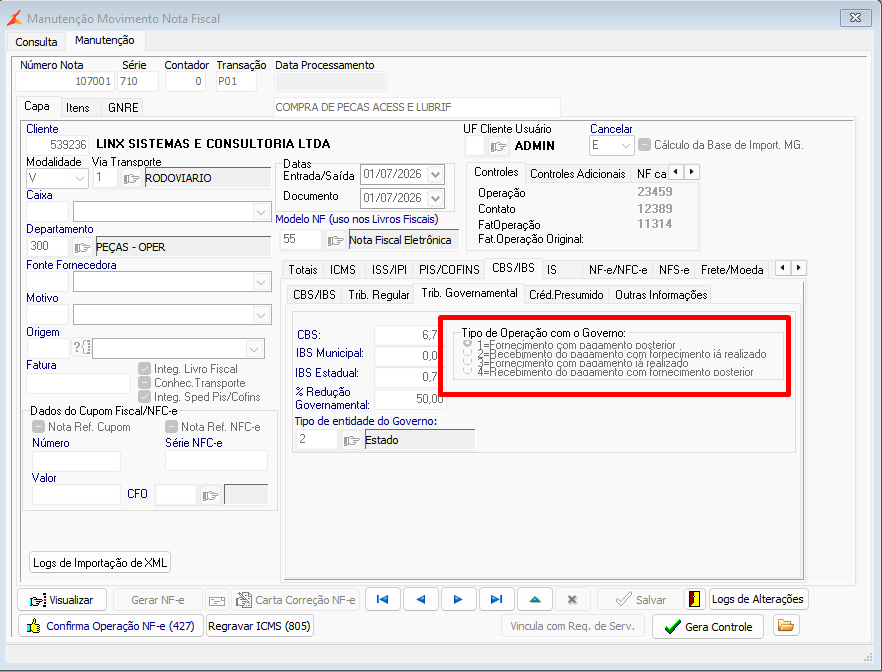Click the Origem help bracket icon
Screen dimensions: 882x672
pyautogui.click(x=82, y=348)
